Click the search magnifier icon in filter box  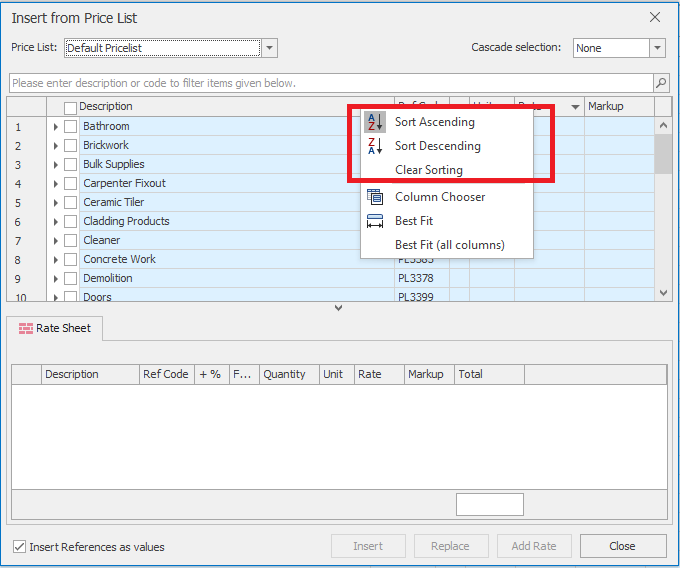(x=660, y=83)
